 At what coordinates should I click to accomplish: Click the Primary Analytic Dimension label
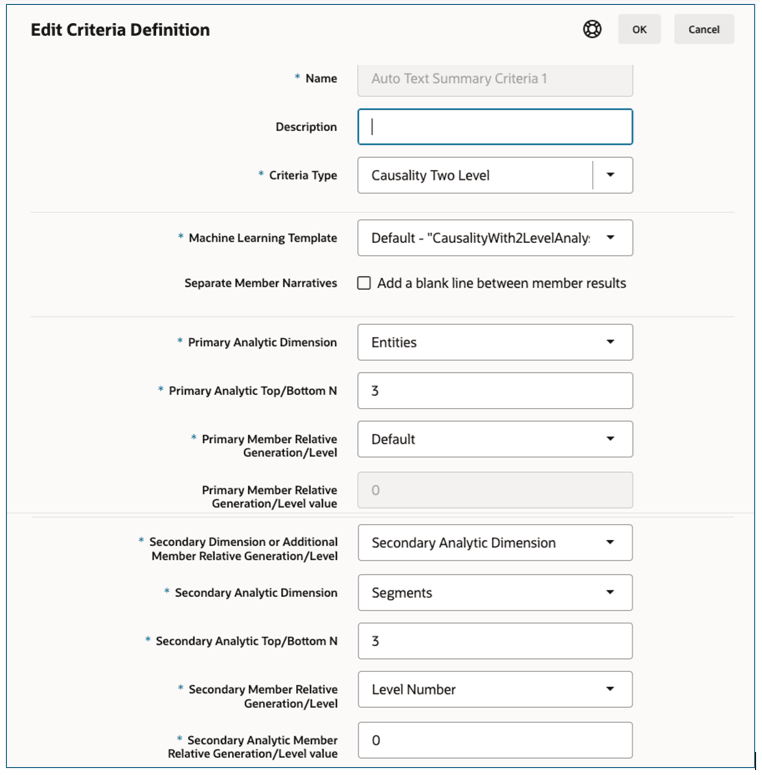click(x=262, y=343)
